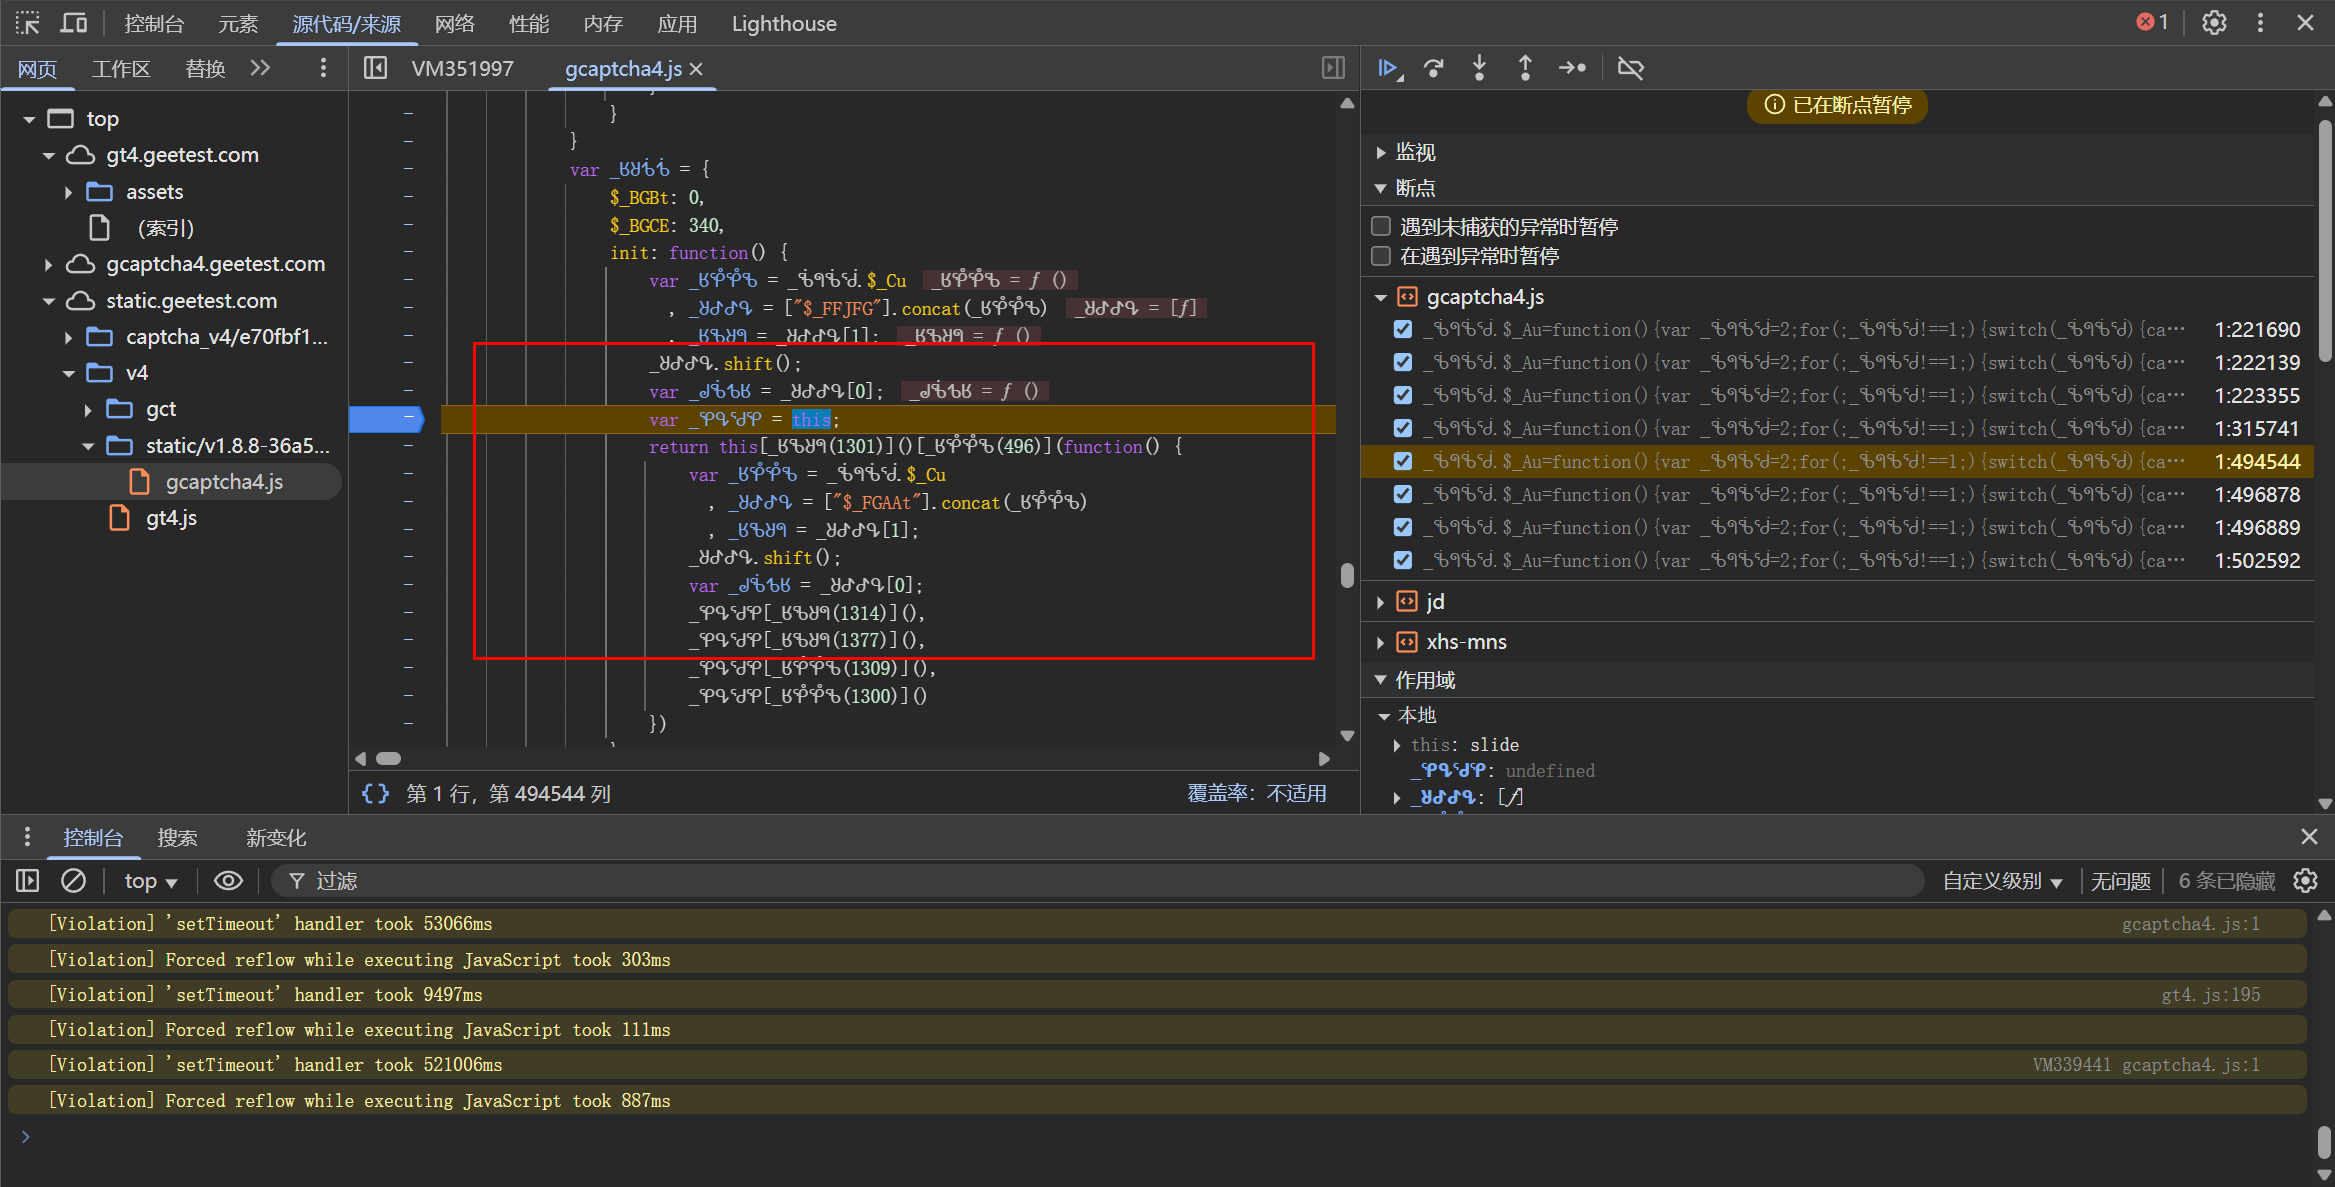
Task: Focus the console 过滤 filter field
Action: [x=1100, y=881]
